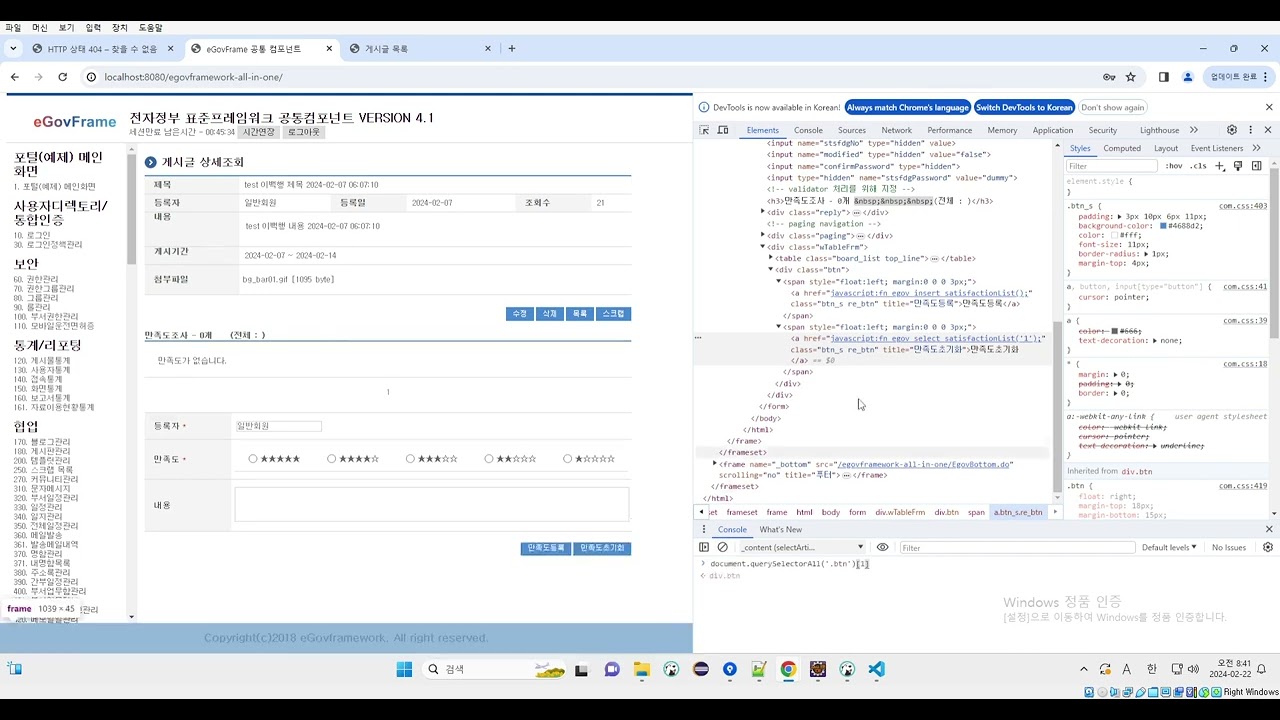Screen dimensions: 1280x720
Task: Open DevTools settings gear
Action: tap(1232, 130)
